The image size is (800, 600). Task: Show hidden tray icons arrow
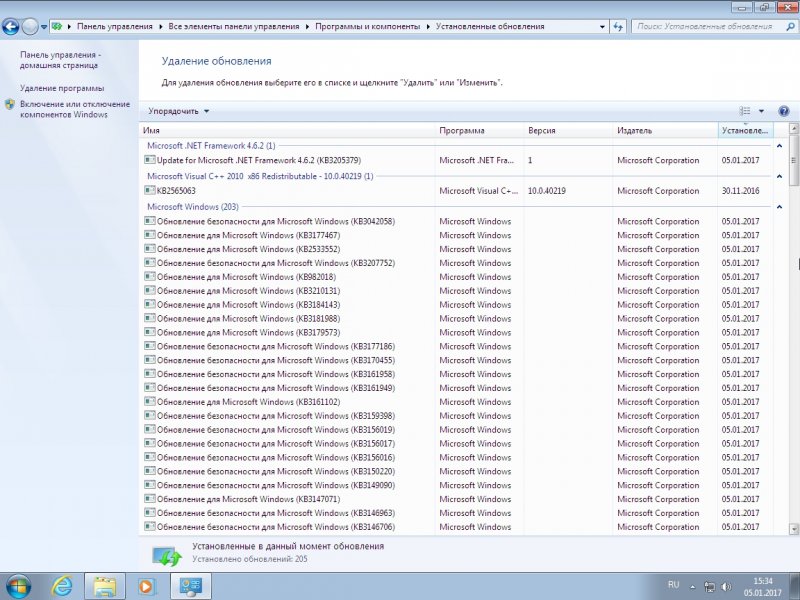692,587
